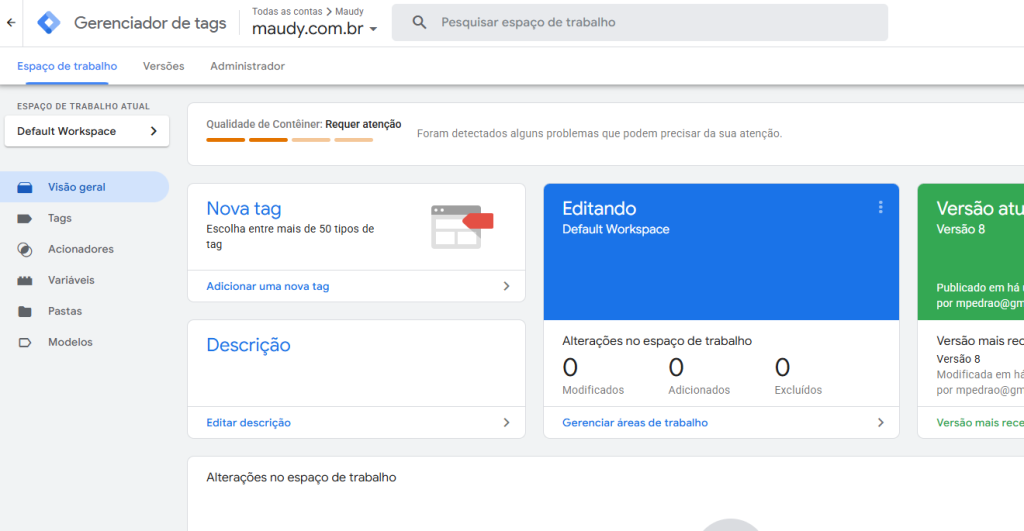The image size is (1024, 531).
Task: Click chevron next to Gerenciar áreas de trabalho
Action: click(x=880, y=423)
